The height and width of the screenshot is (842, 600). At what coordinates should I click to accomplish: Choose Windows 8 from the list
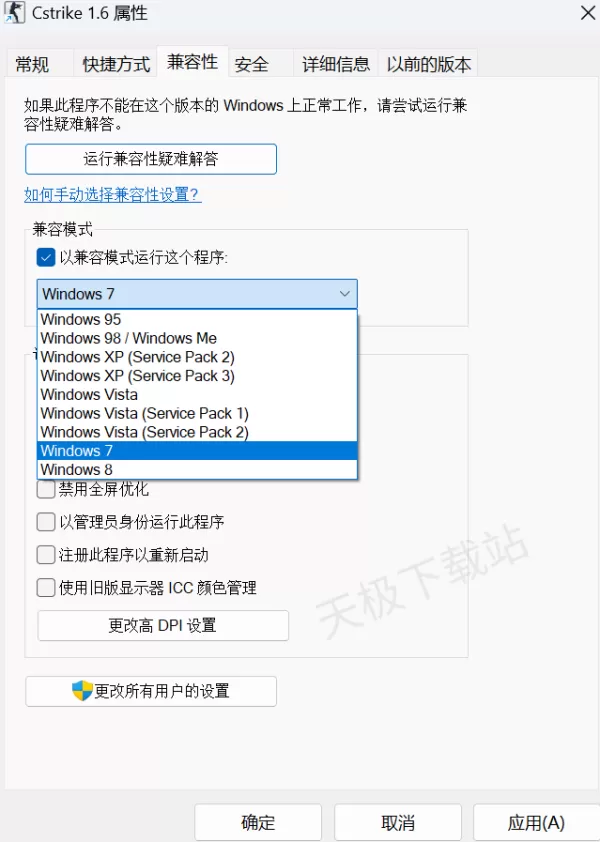(x=197, y=469)
